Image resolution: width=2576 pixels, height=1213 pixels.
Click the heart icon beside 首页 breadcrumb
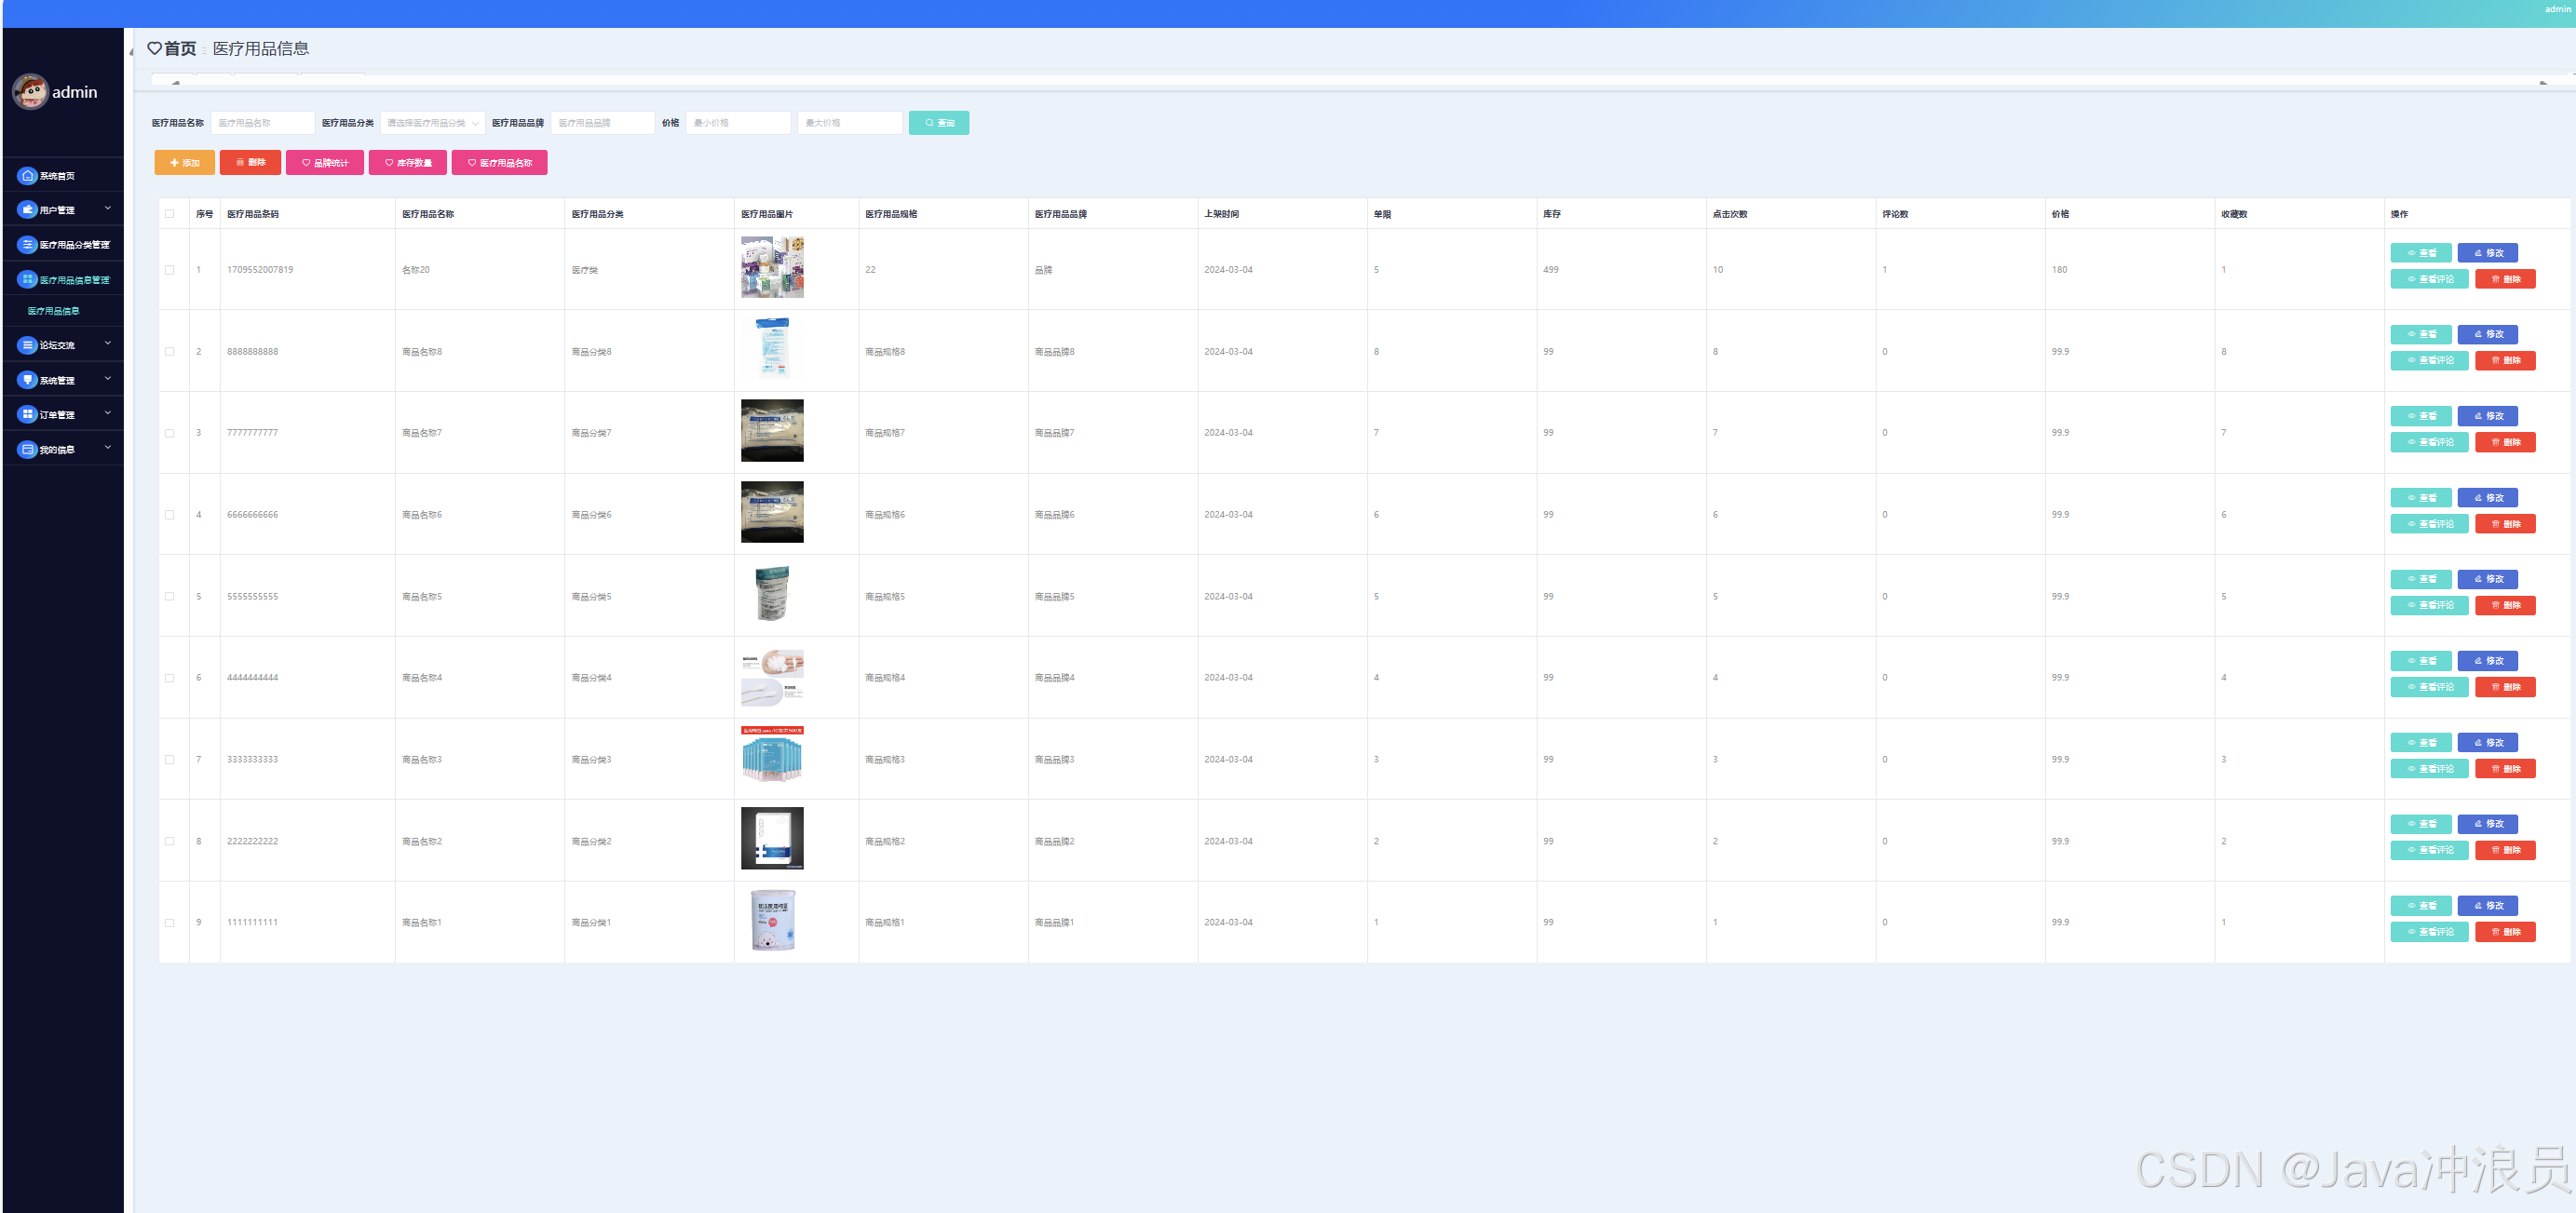click(x=154, y=48)
